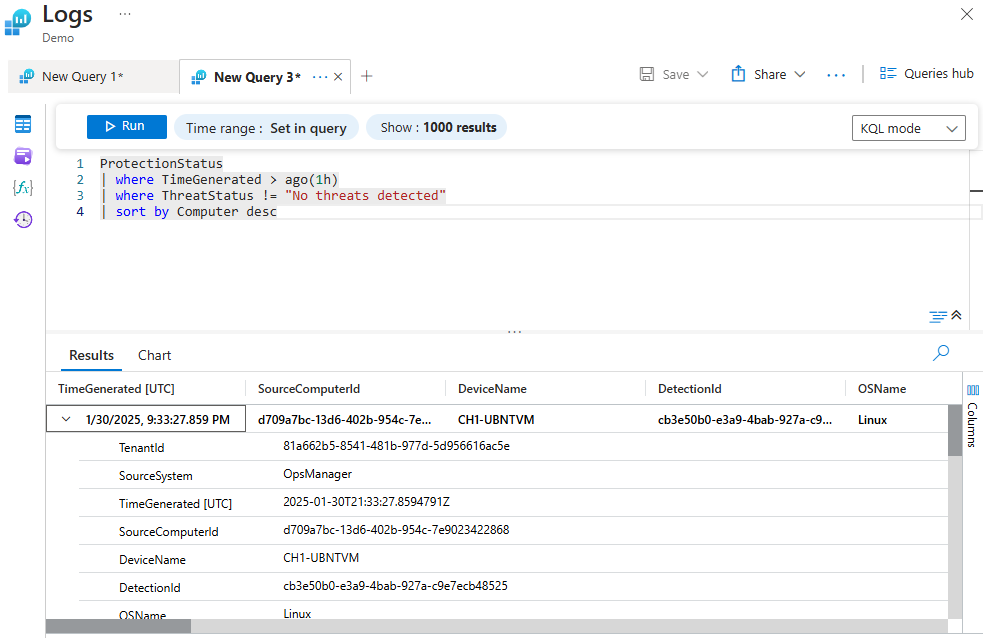Click the Save disk icon
This screenshot has height=638, width=983.
pyautogui.click(x=646, y=74)
